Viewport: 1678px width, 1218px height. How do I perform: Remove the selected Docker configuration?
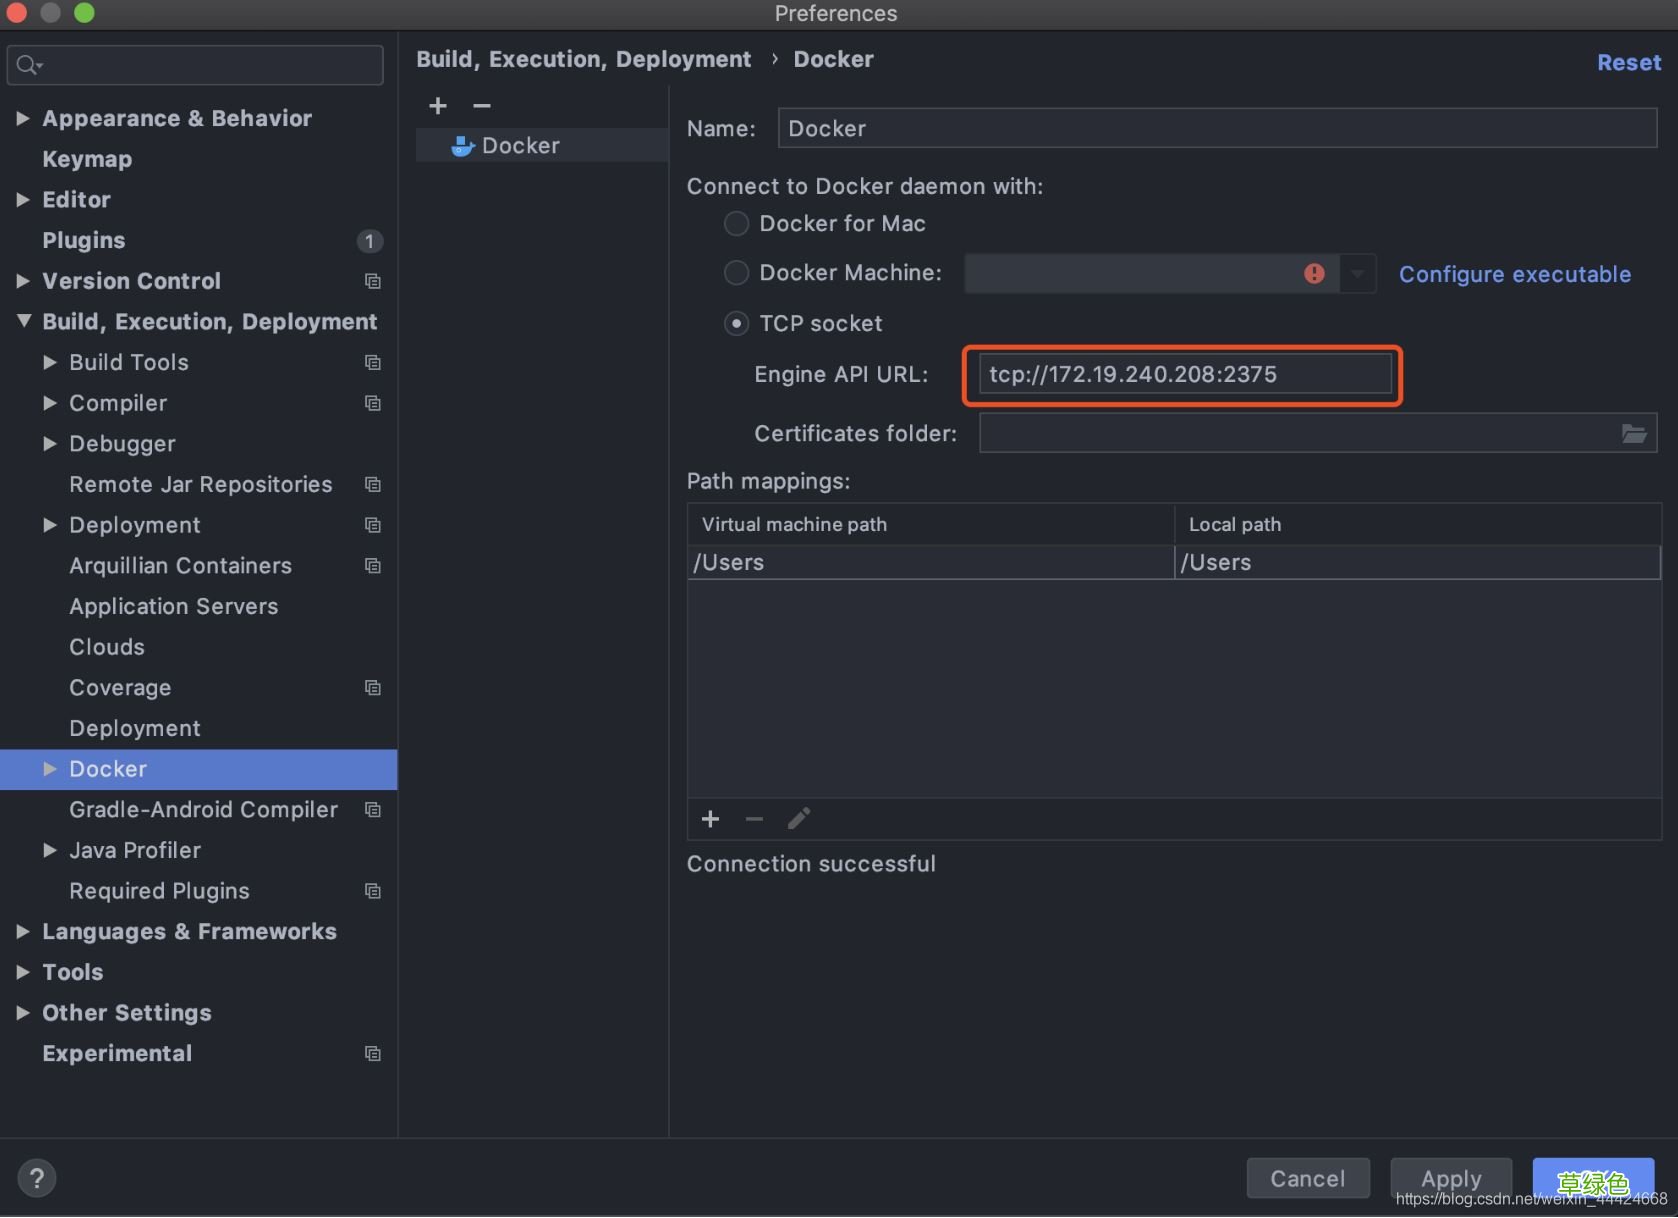click(482, 106)
